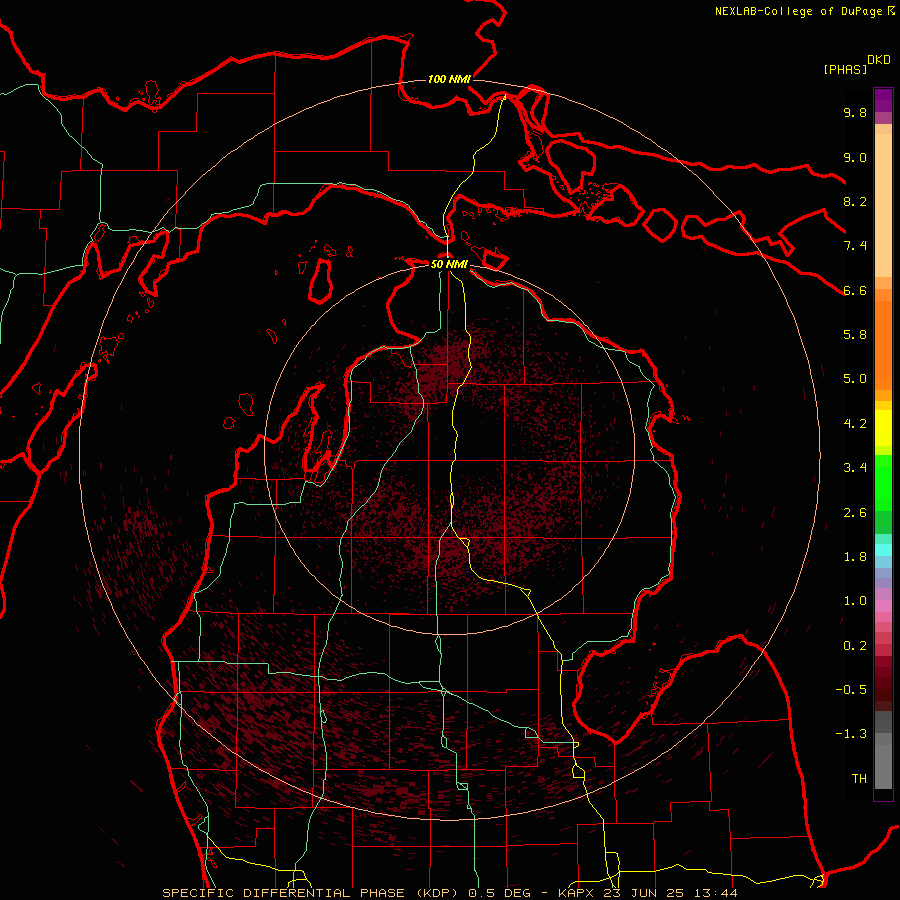Pick the bright green segment of the color bar
Viewport: 900px width, 900px height.
(883, 485)
